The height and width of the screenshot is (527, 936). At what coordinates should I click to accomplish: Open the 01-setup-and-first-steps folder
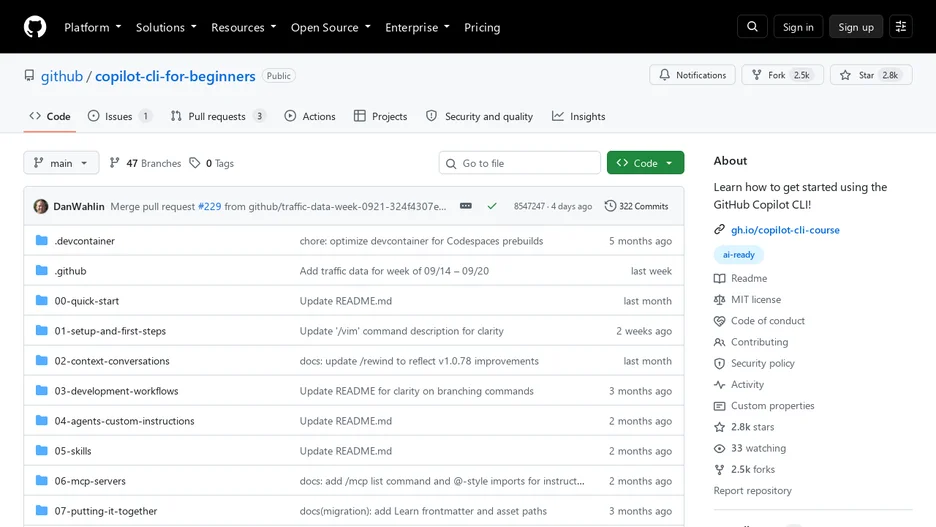(x=110, y=331)
